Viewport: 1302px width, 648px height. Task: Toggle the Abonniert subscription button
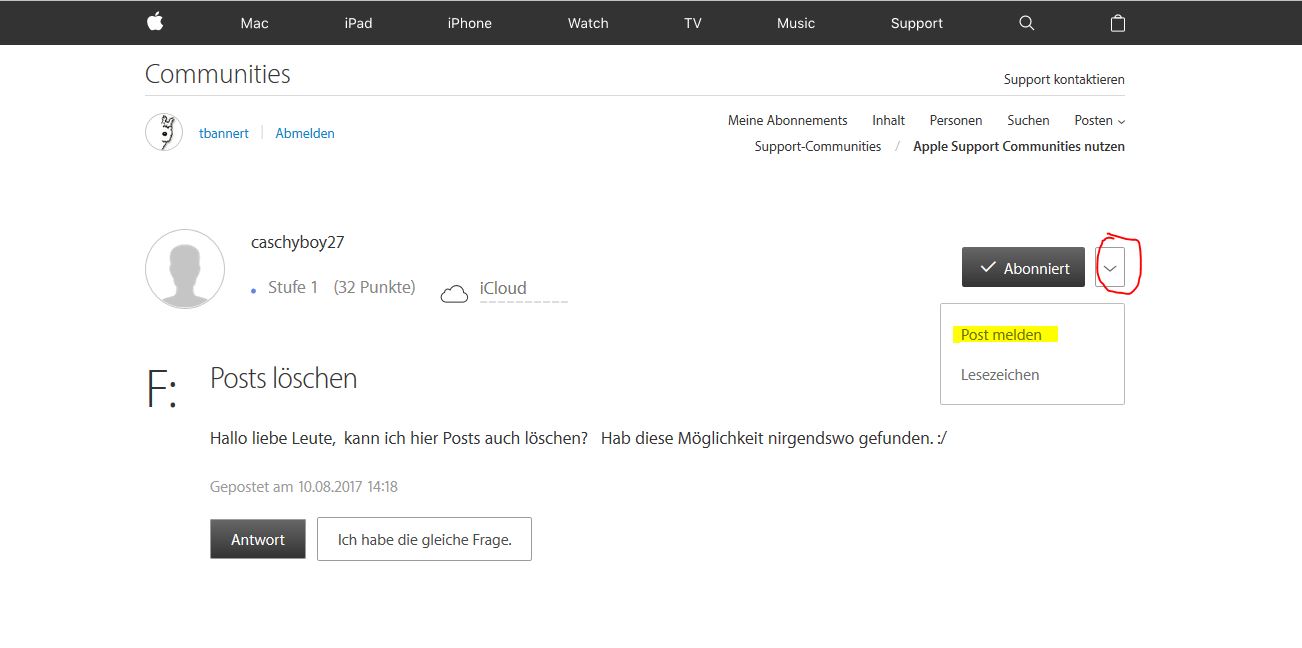[x=1023, y=268]
